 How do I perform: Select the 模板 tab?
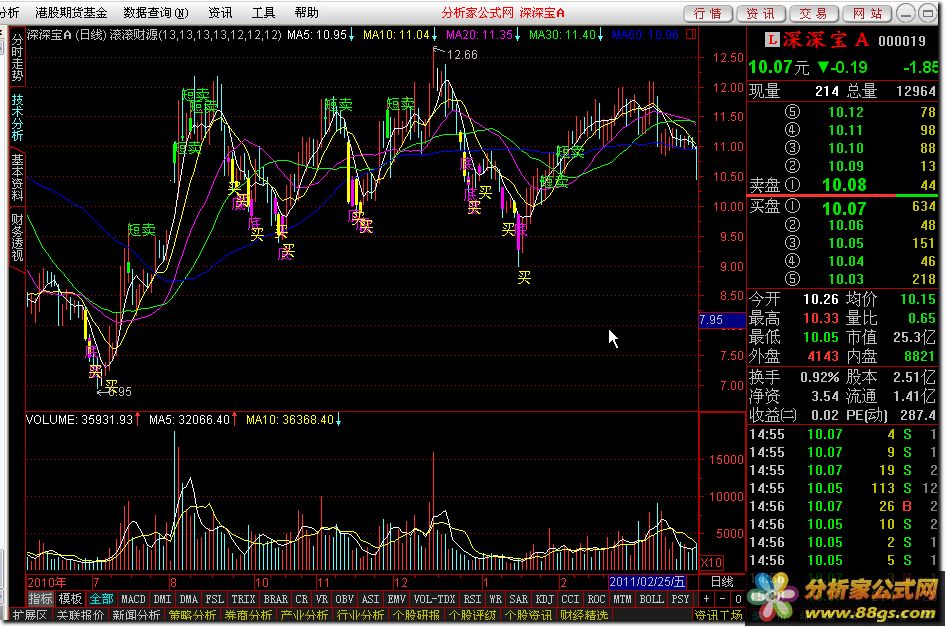coord(70,599)
